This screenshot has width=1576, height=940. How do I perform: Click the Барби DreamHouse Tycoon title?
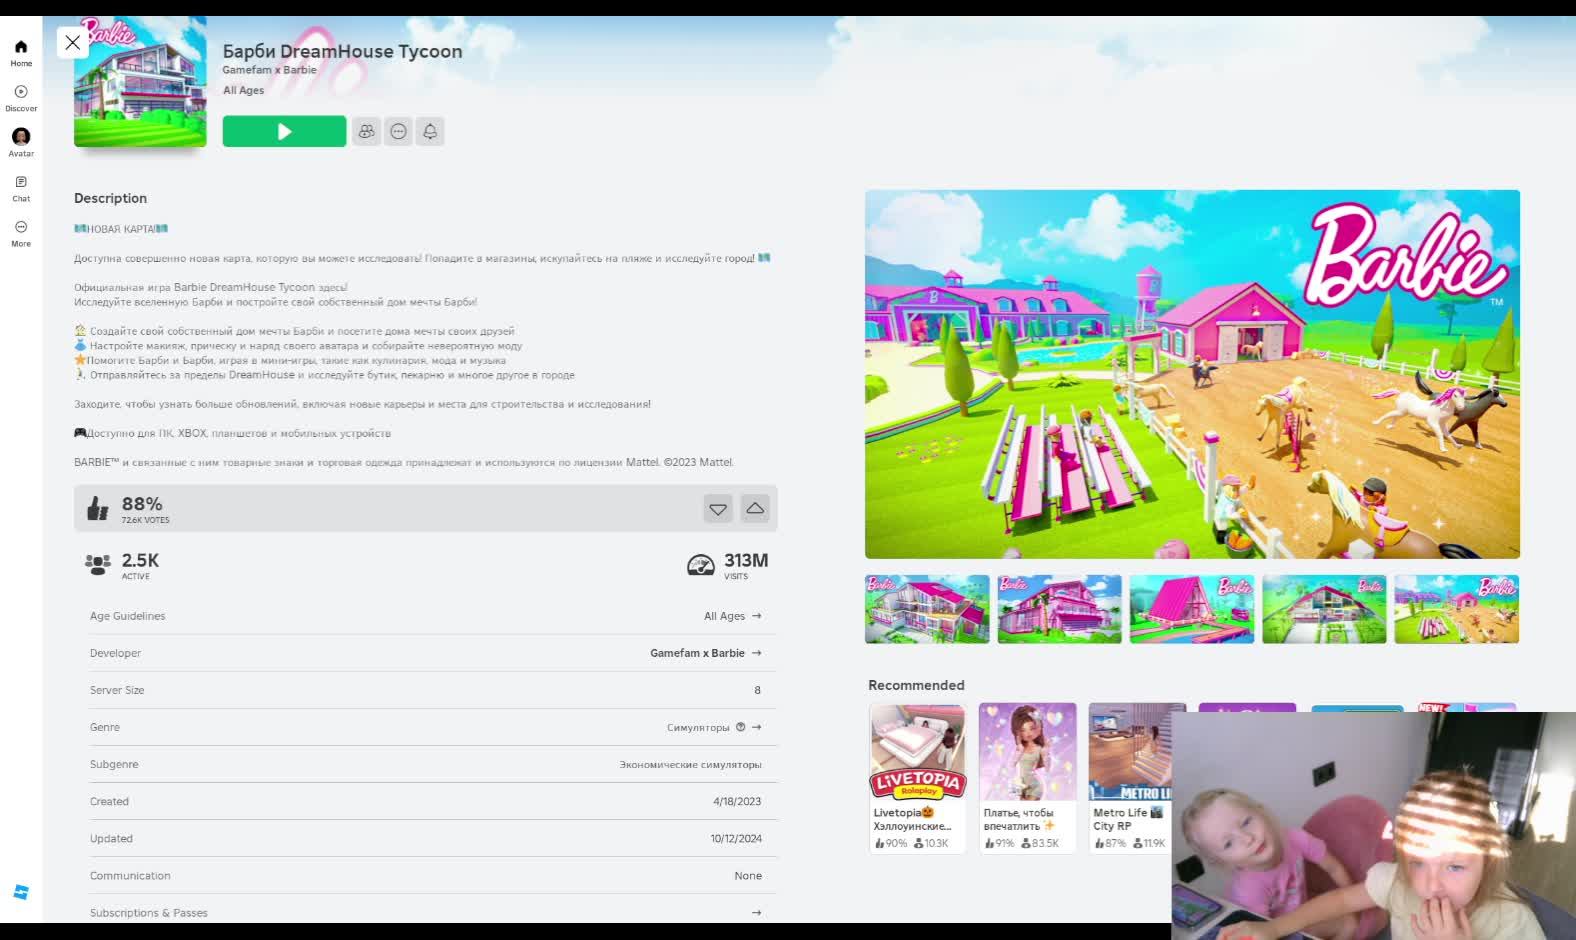click(x=342, y=51)
